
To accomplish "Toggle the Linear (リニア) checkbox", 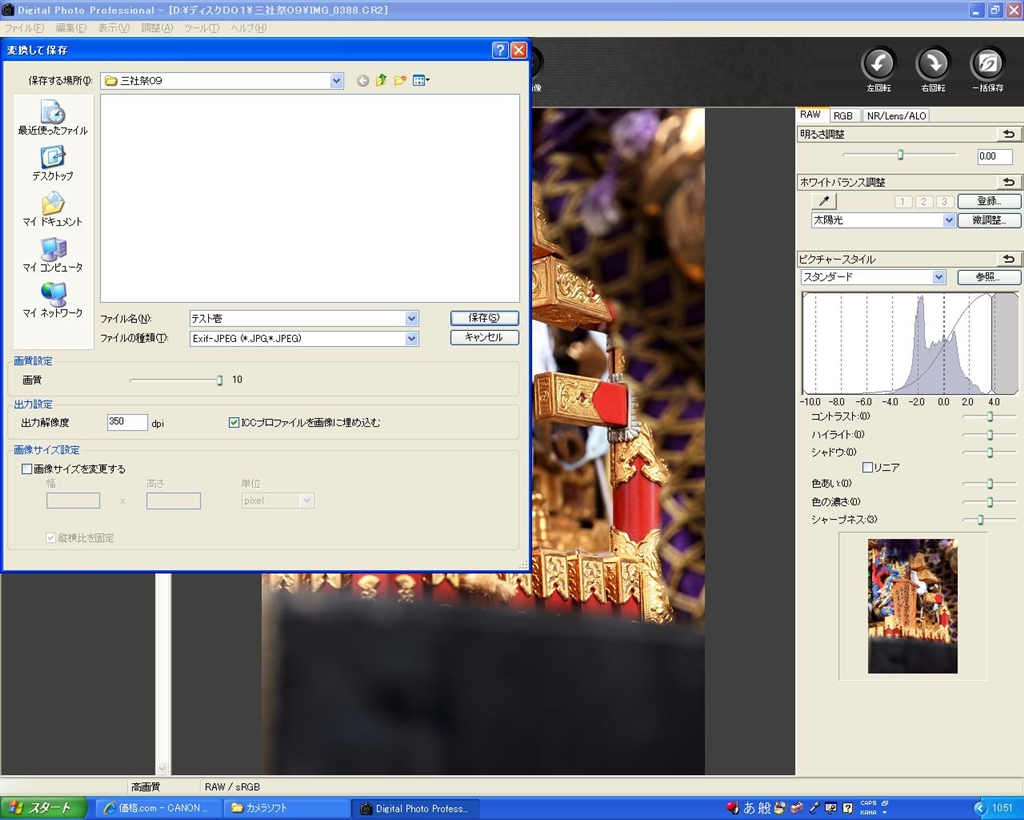I will 867,467.
